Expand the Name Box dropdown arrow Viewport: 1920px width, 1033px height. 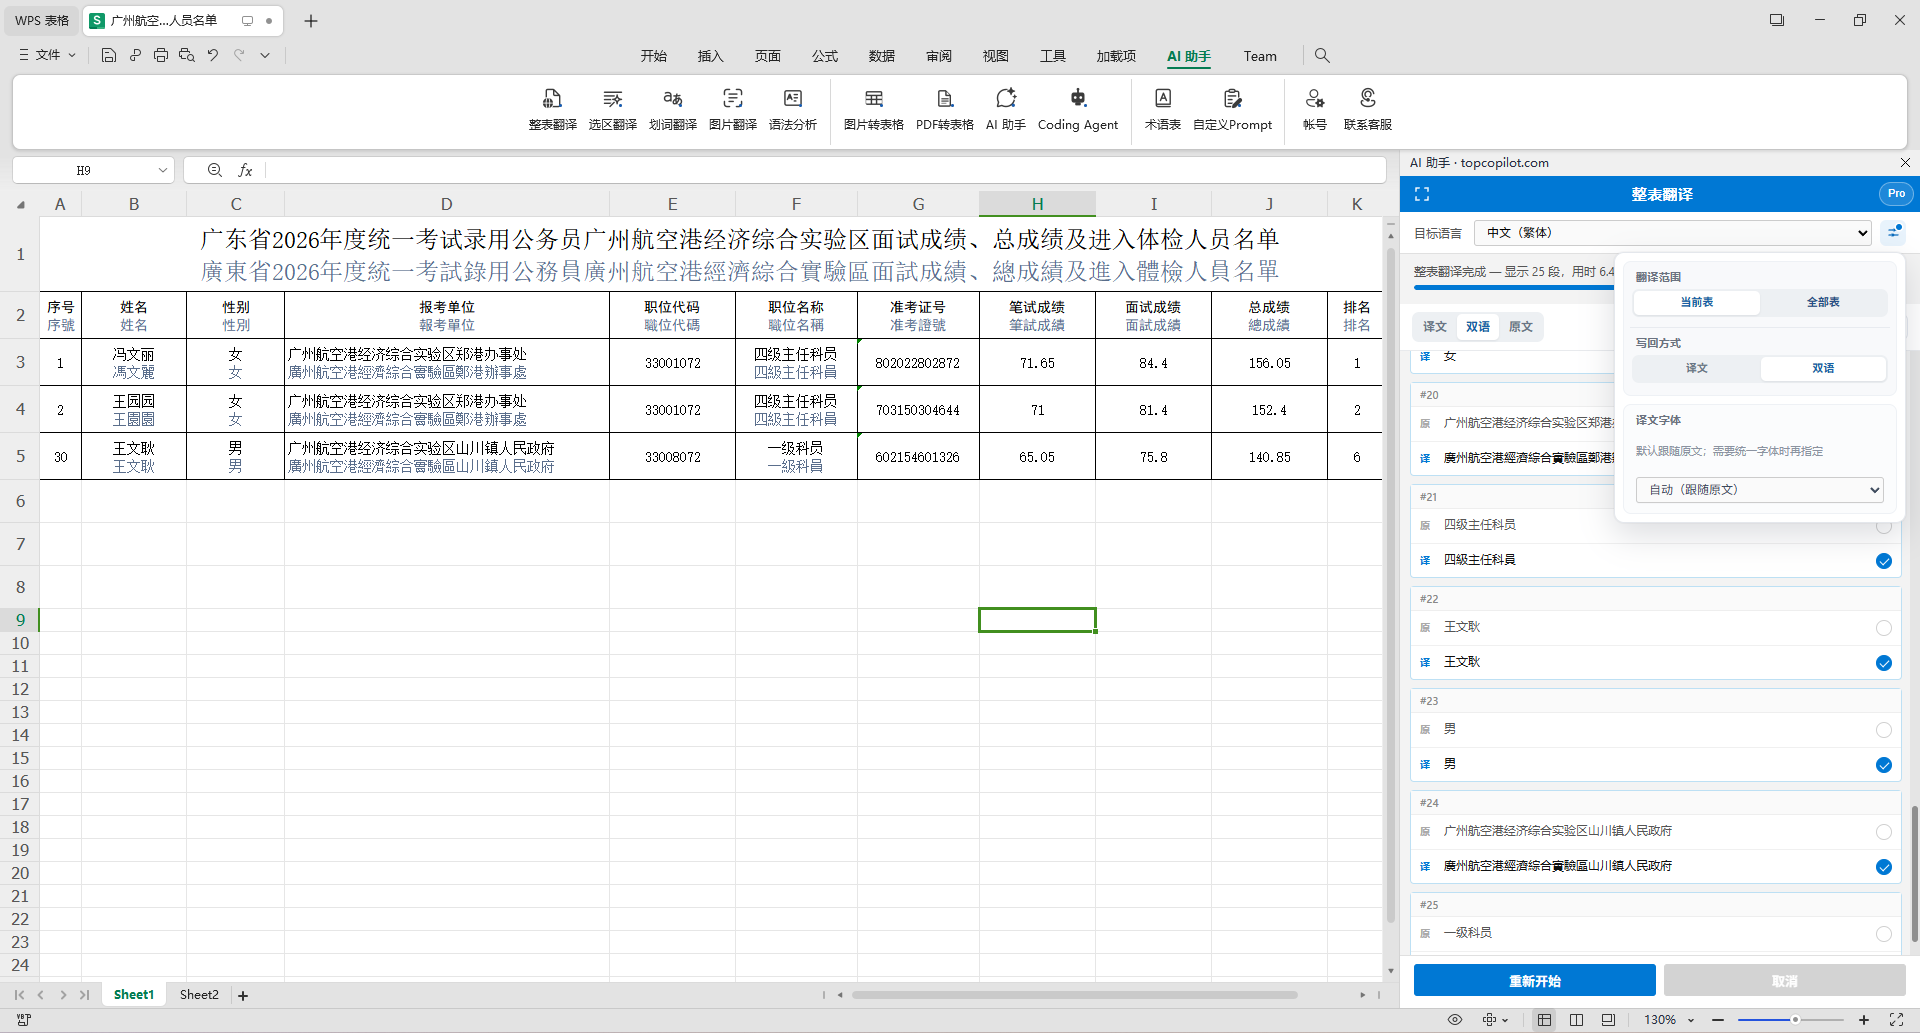pos(162,170)
